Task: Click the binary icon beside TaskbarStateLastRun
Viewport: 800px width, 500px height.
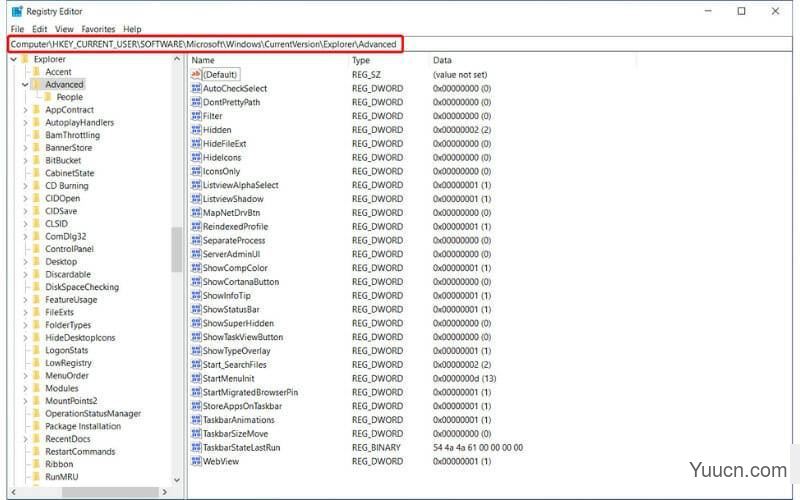Action: click(x=196, y=447)
